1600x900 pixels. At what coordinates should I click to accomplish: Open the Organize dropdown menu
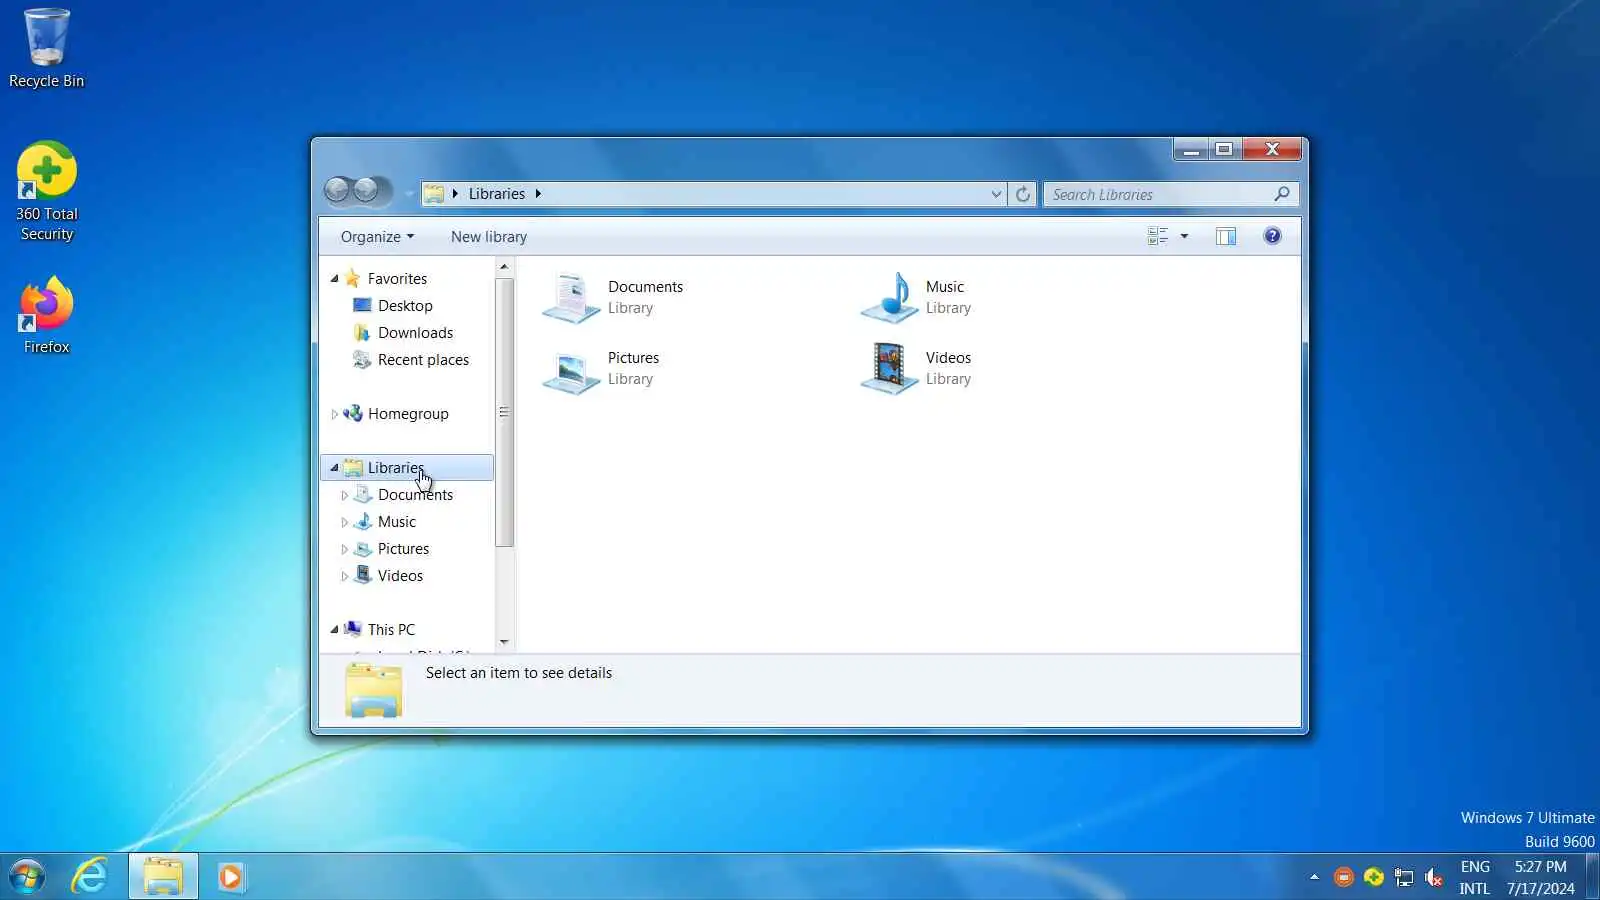[377, 237]
